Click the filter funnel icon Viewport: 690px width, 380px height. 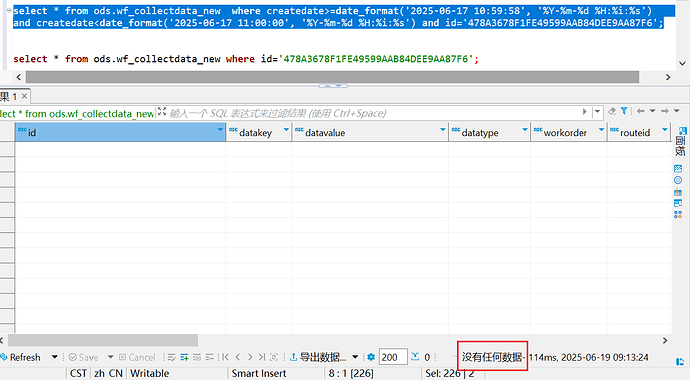[x=624, y=111]
